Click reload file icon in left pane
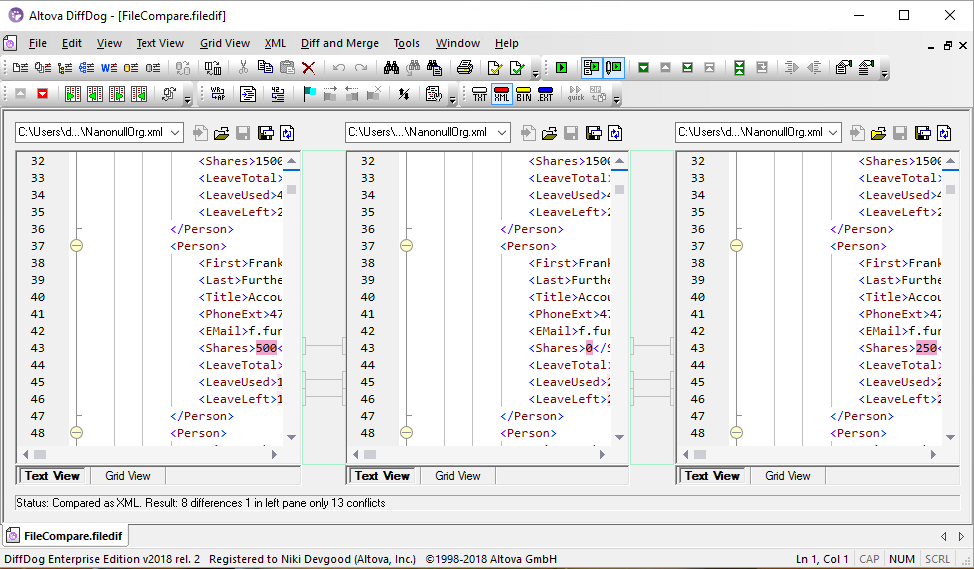Screen dimensions: 974x569 [x=287, y=133]
